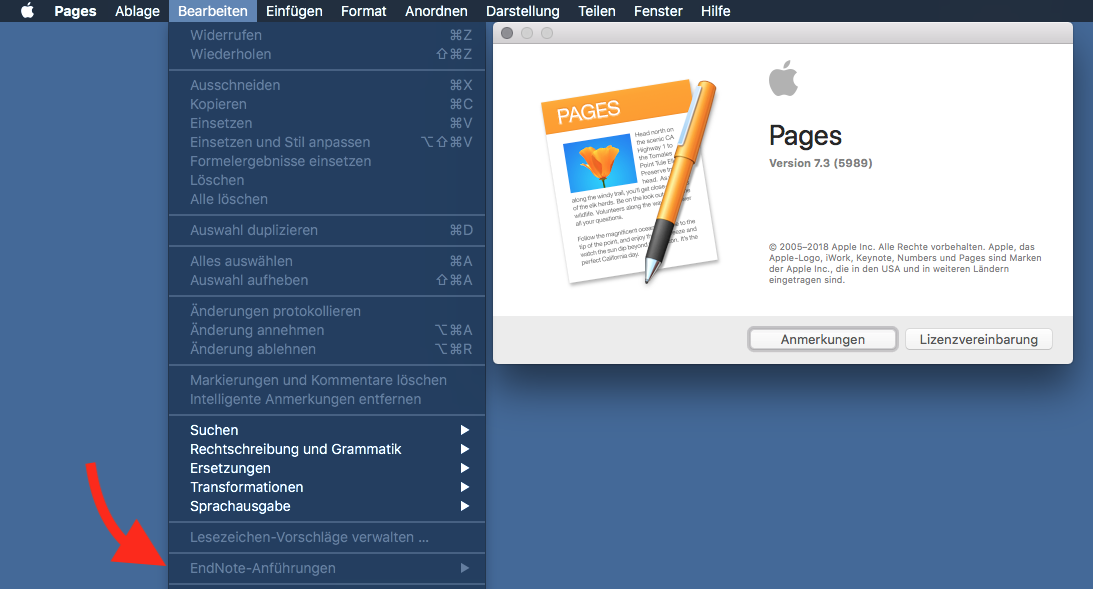
Task: Close the About Pages window
Action: tap(507, 33)
